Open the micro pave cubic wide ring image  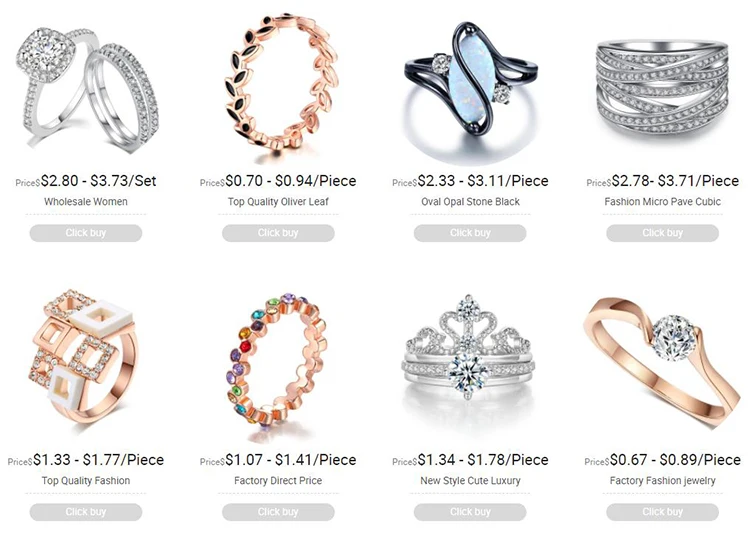662,88
